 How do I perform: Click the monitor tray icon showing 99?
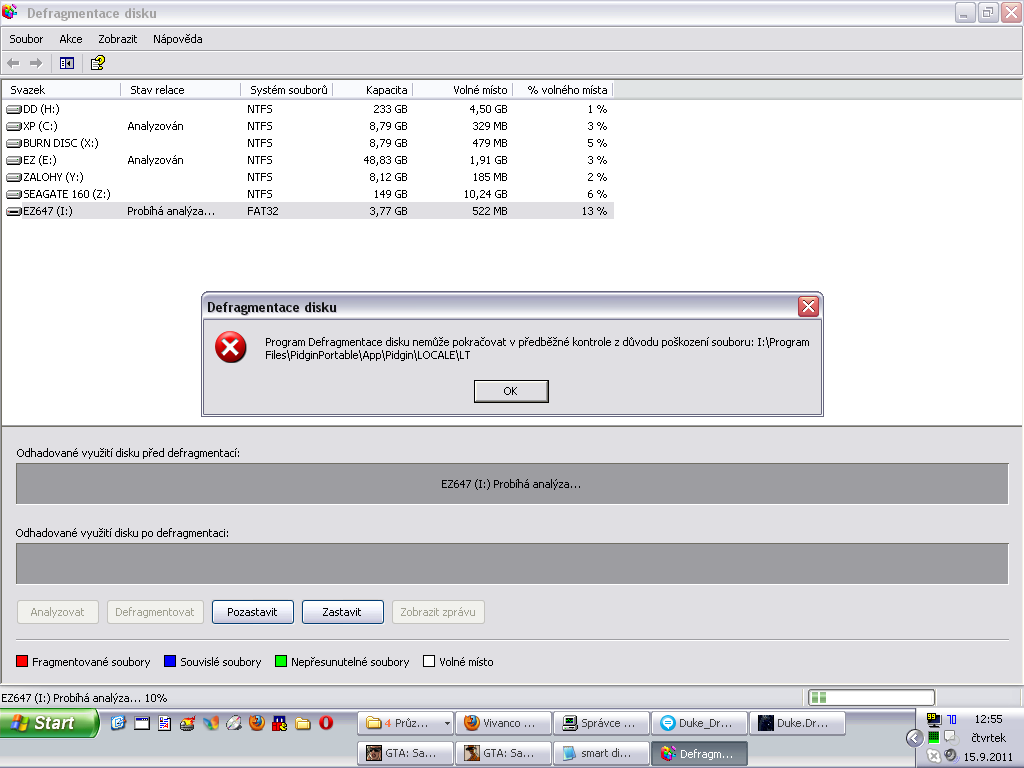pos(934,720)
